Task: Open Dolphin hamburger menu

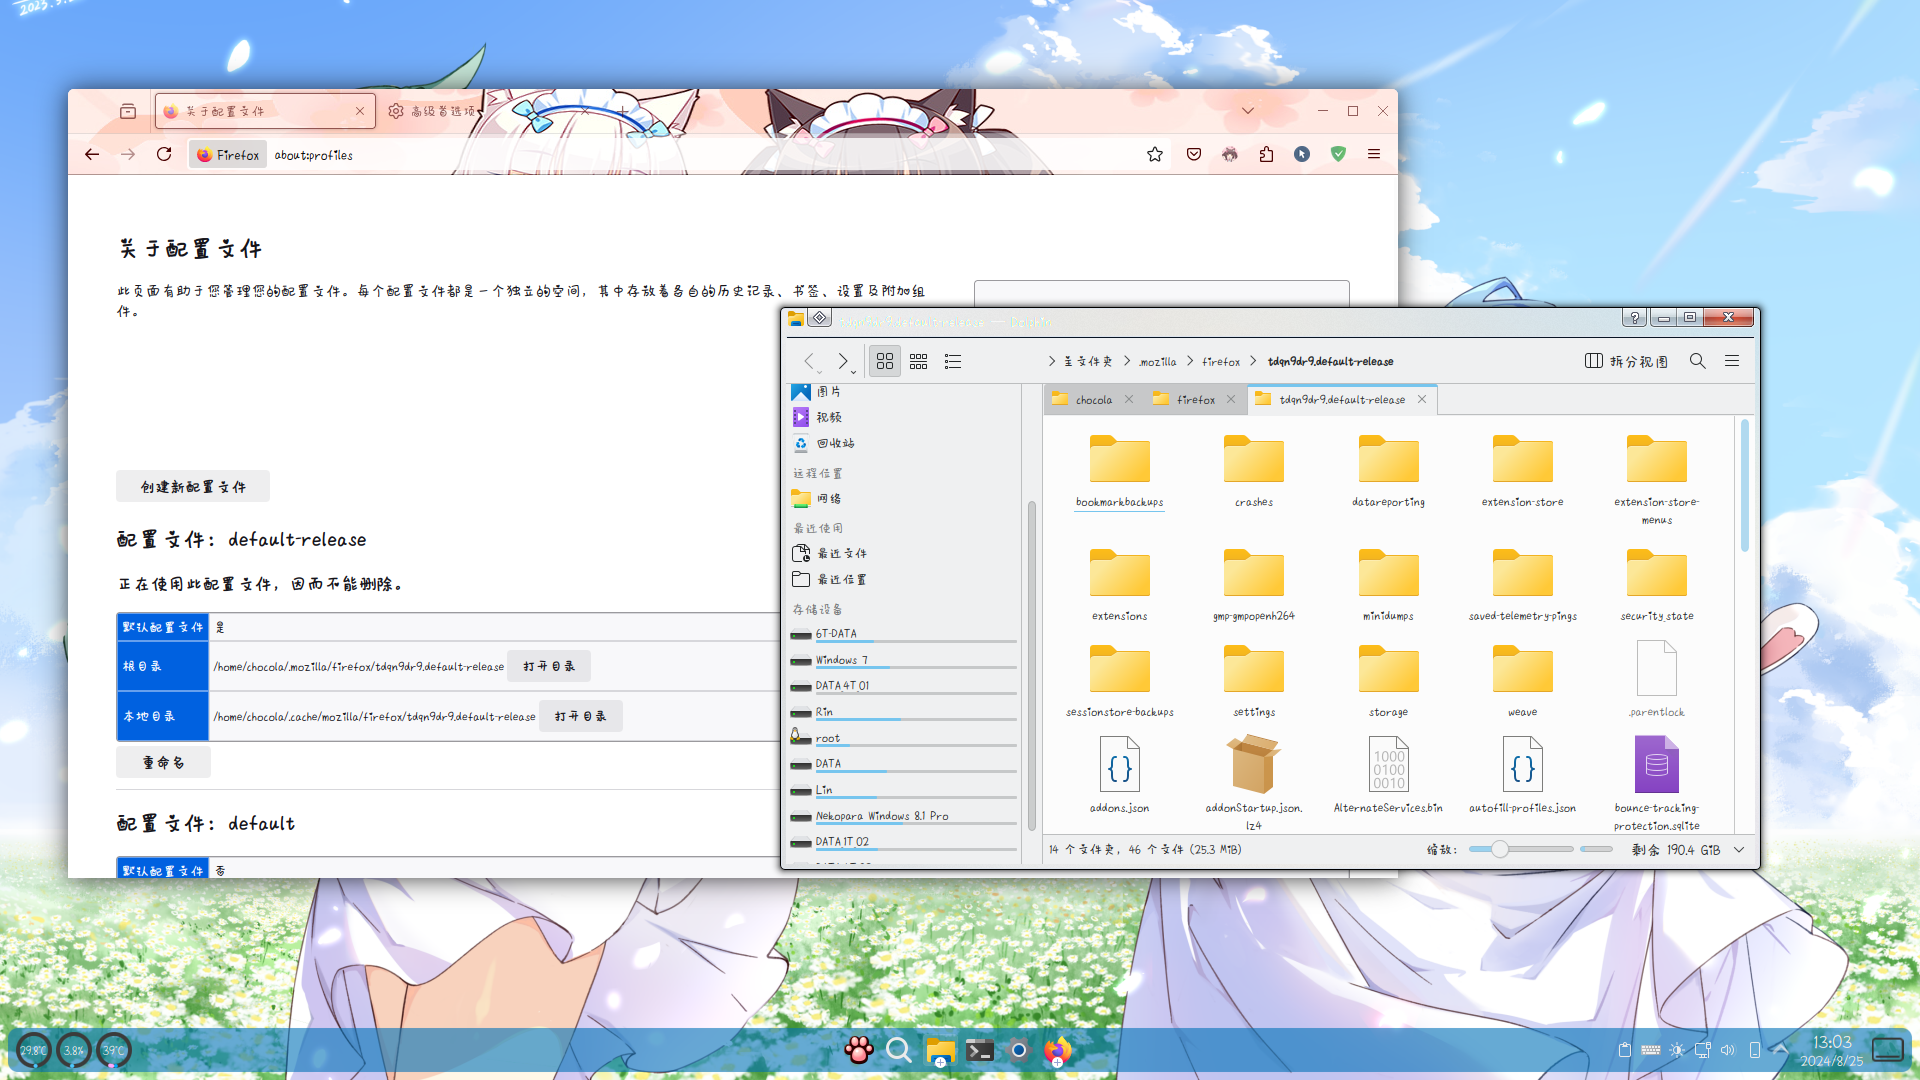Action: click(1732, 361)
